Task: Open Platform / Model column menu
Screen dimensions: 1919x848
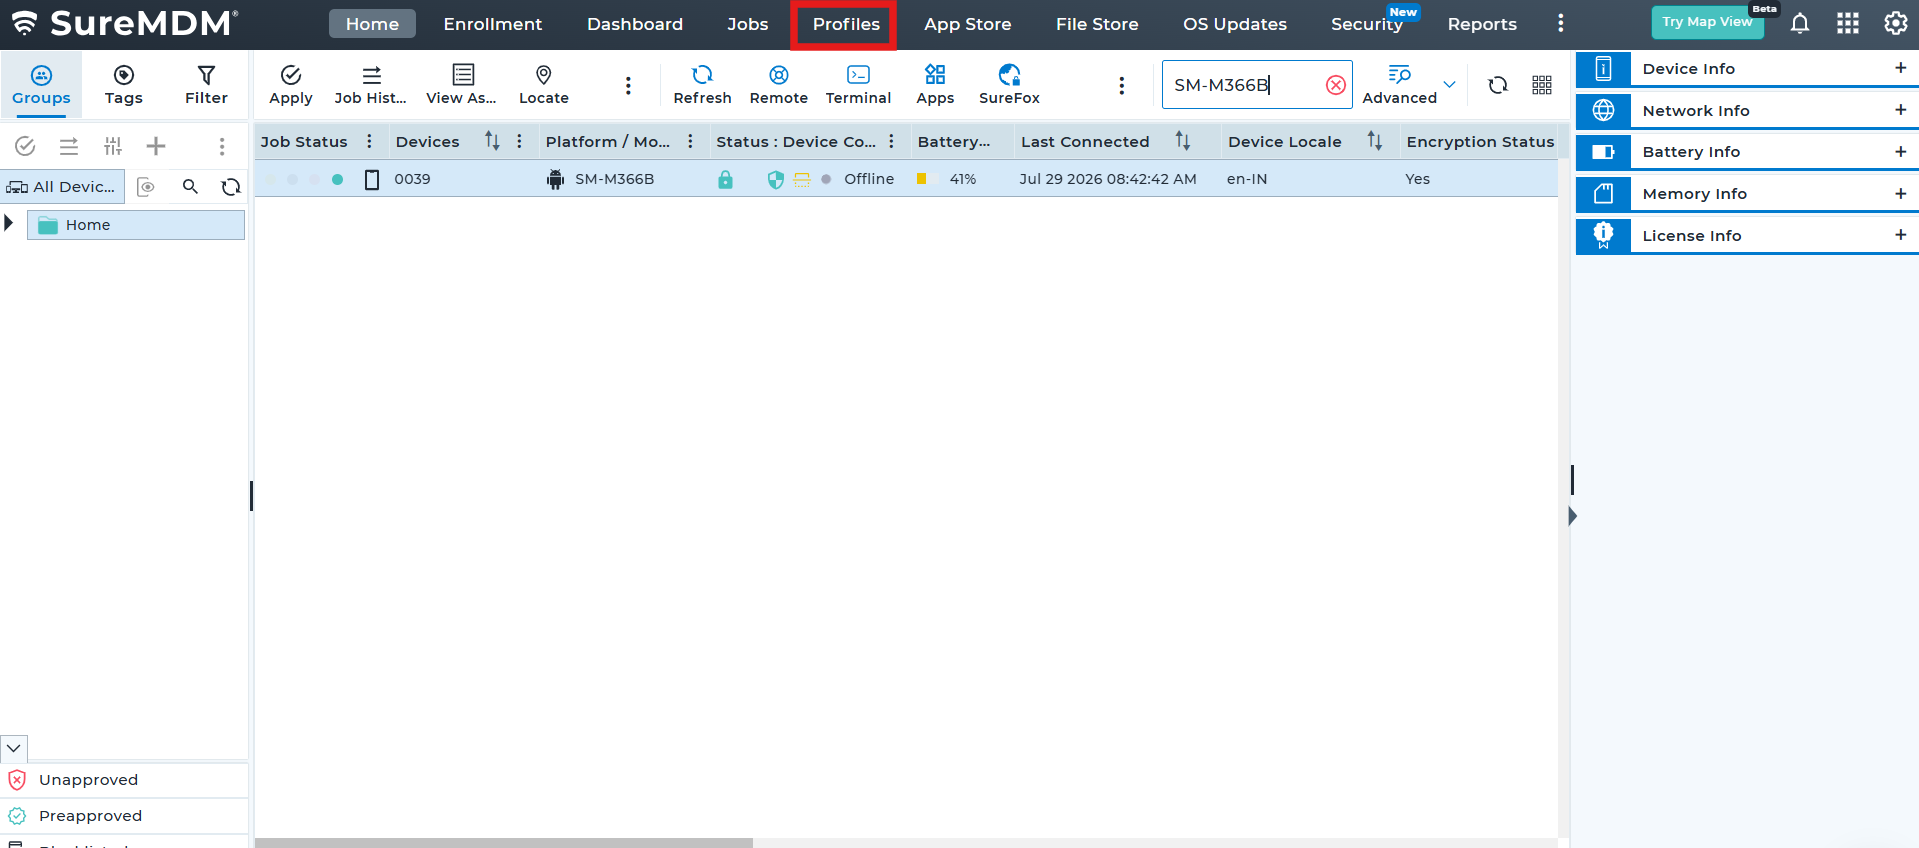Action: click(690, 141)
